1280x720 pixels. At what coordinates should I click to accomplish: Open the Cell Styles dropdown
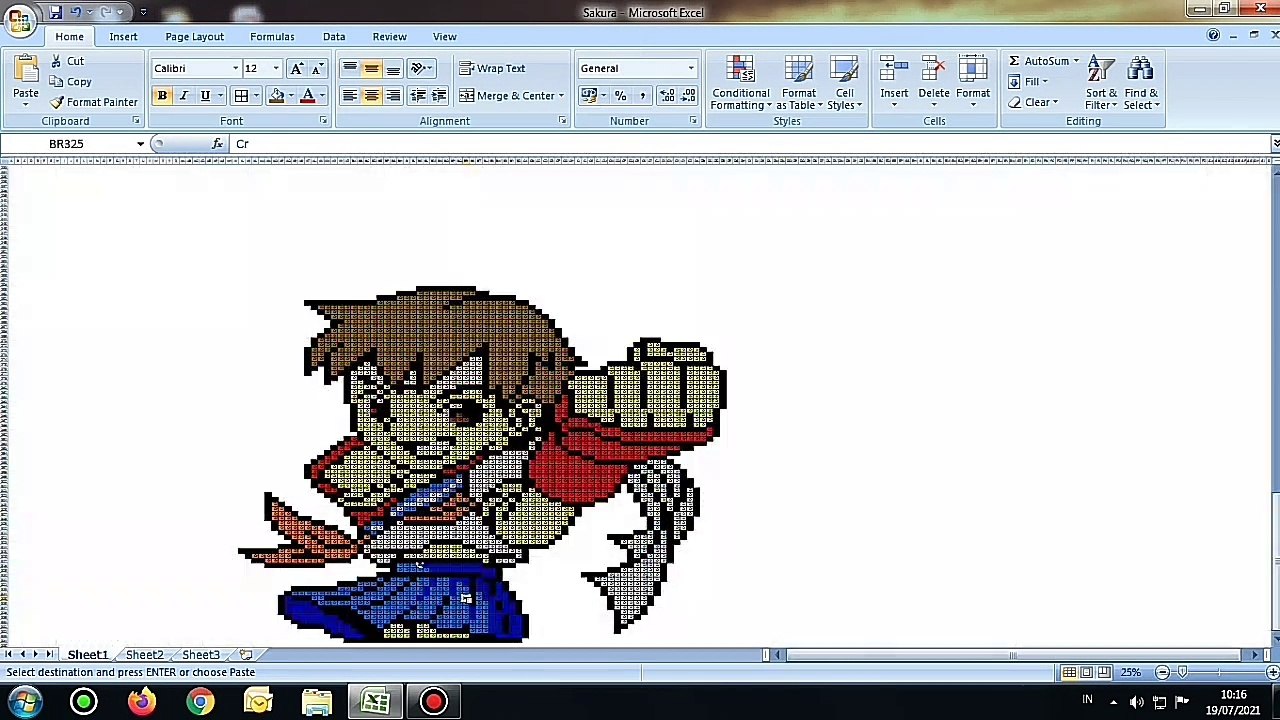[x=844, y=83]
